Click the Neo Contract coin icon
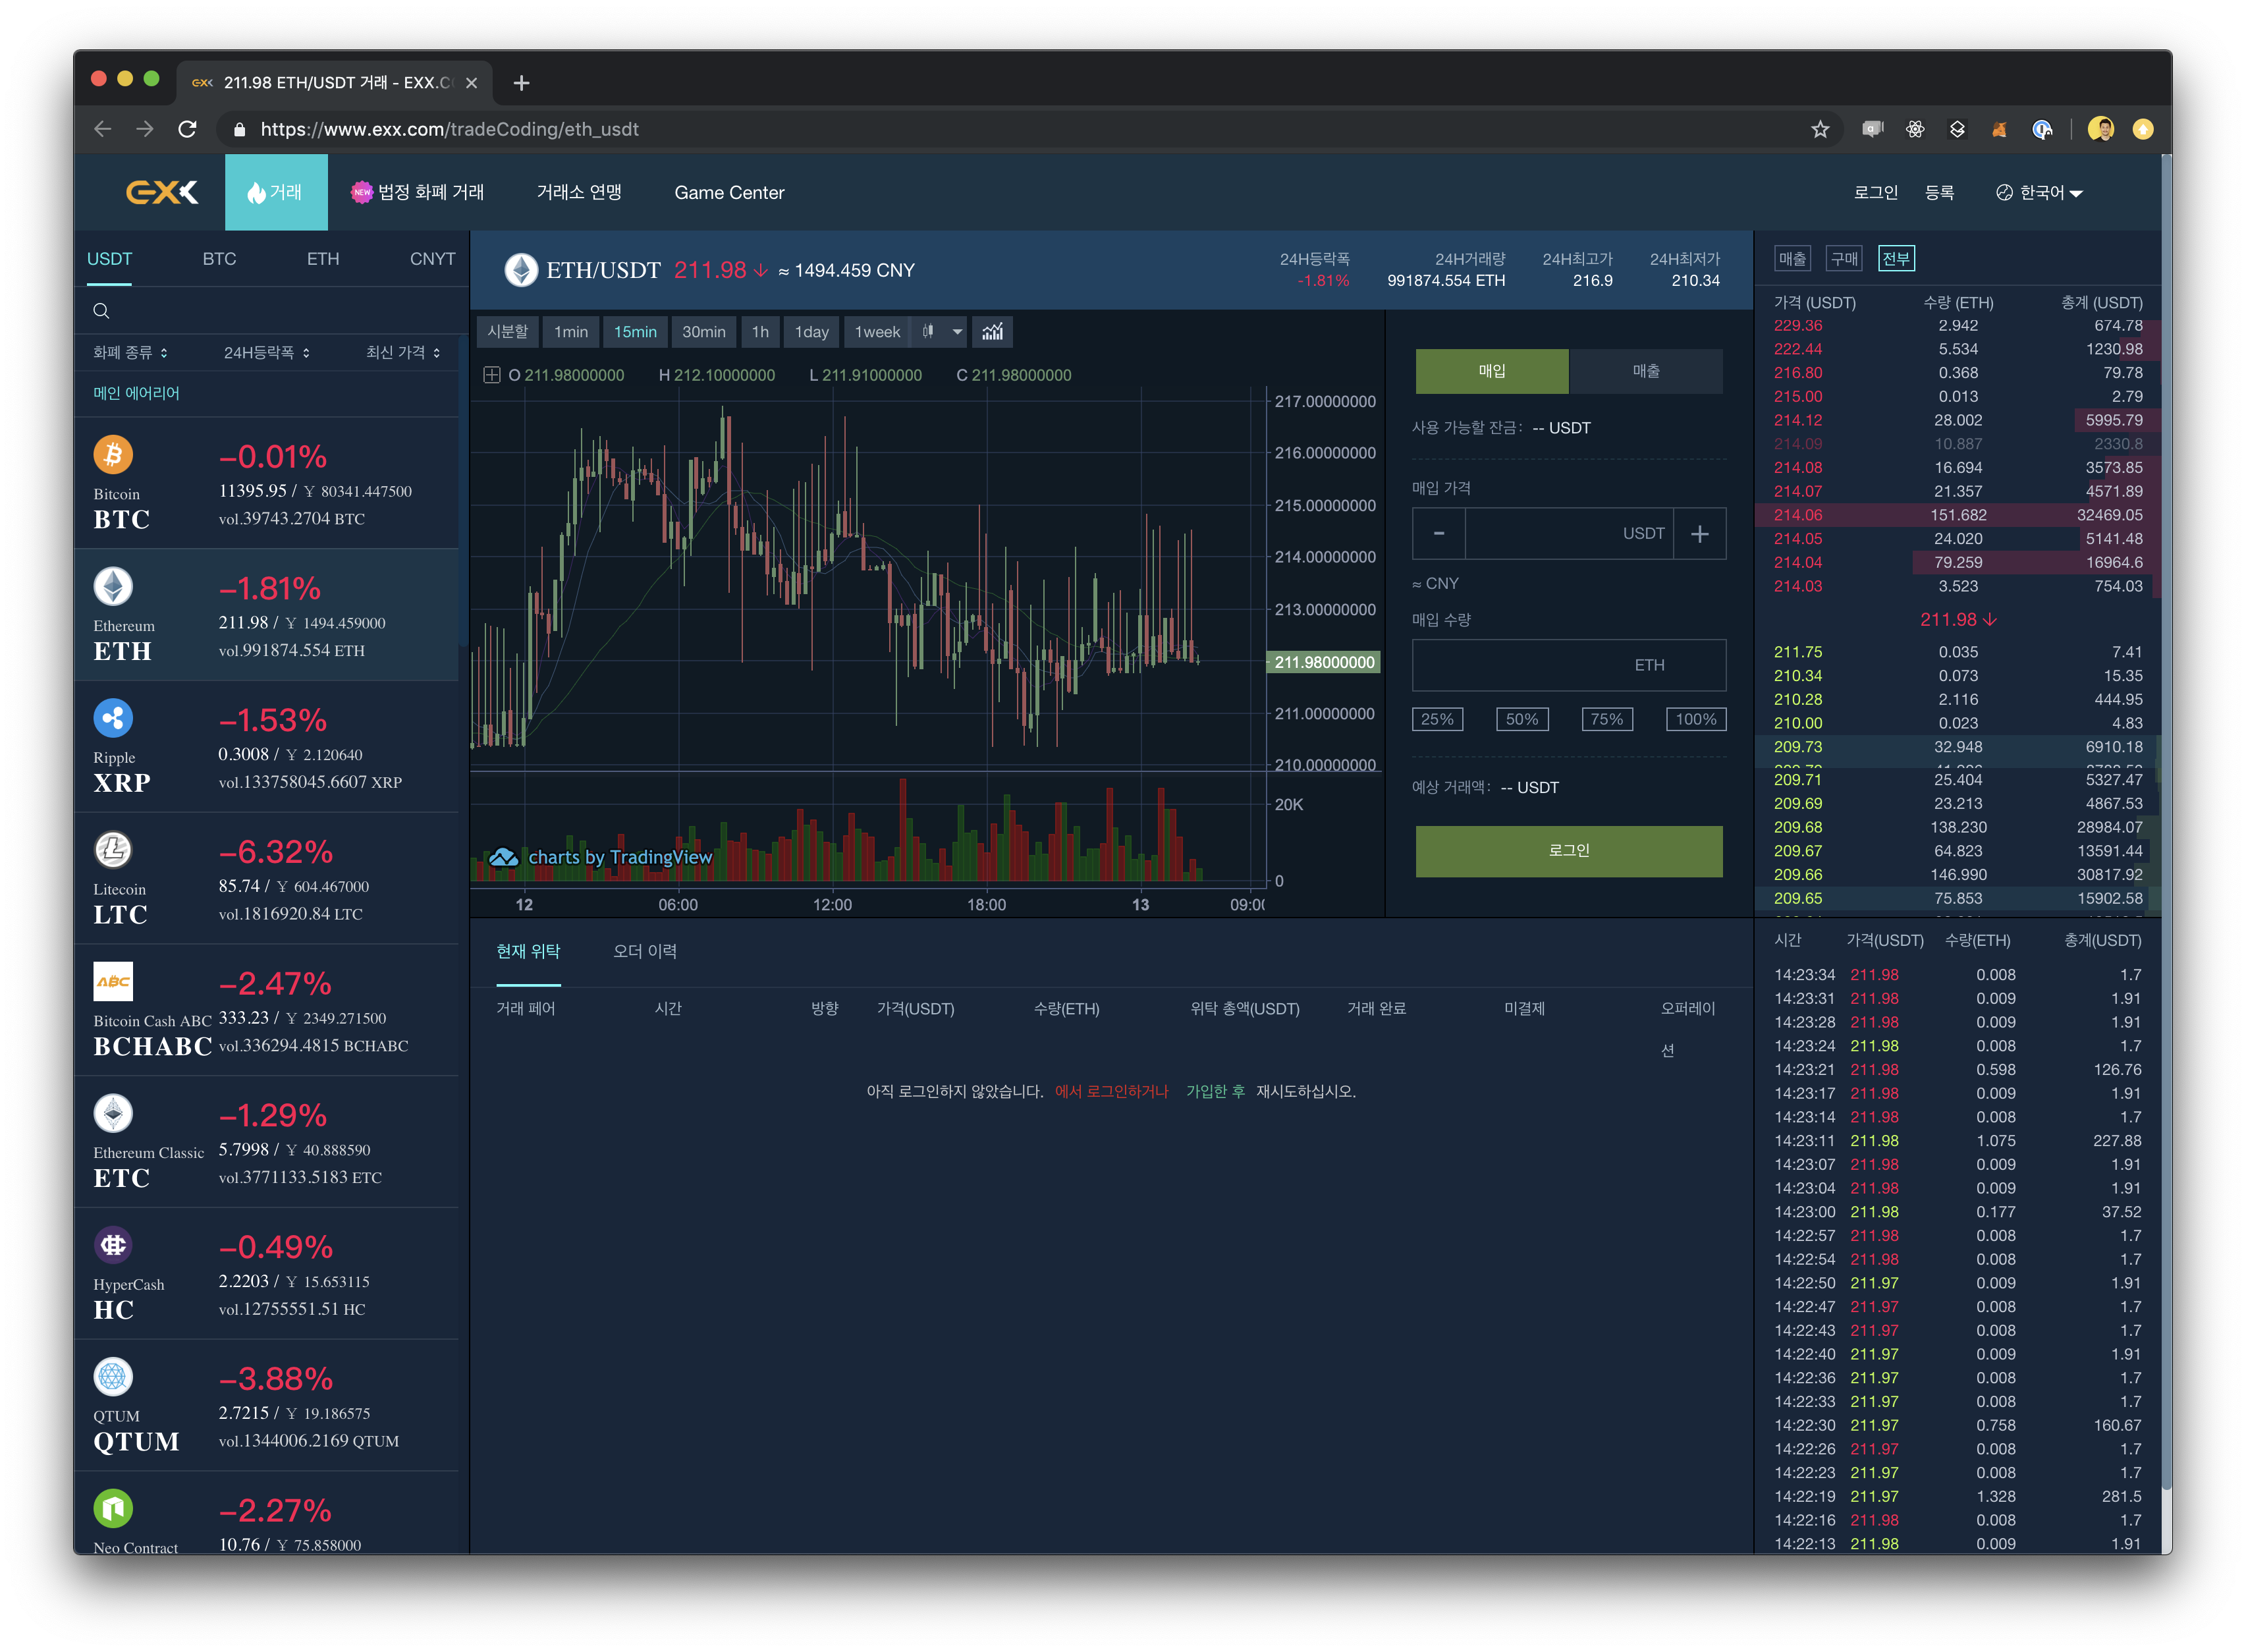2246x1652 pixels. coord(113,1508)
